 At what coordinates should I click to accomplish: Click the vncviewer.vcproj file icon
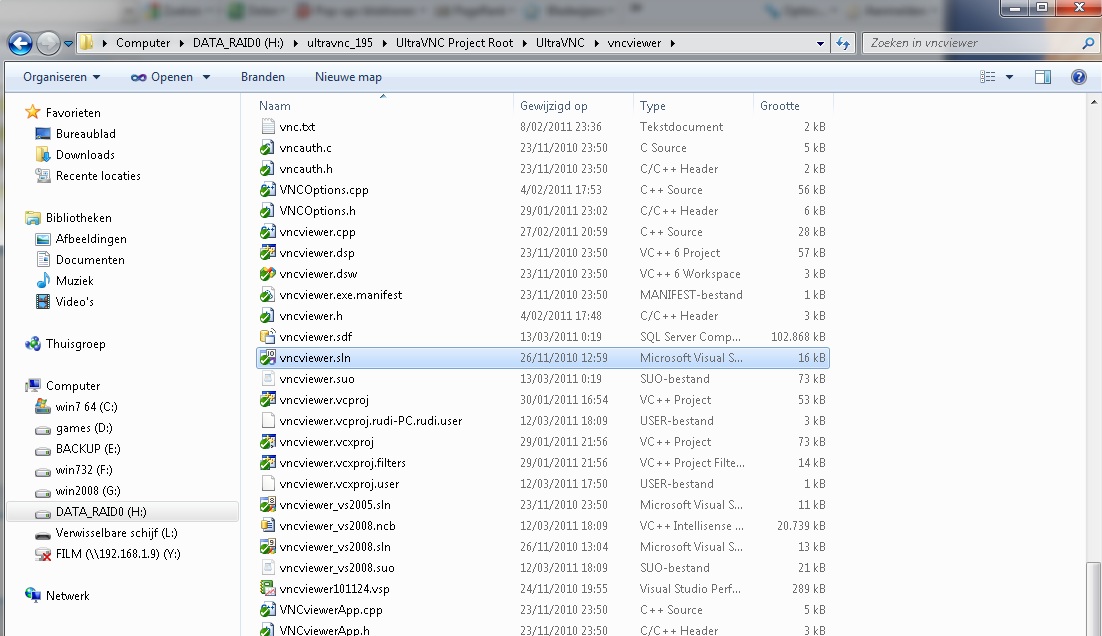[x=267, y=400]
